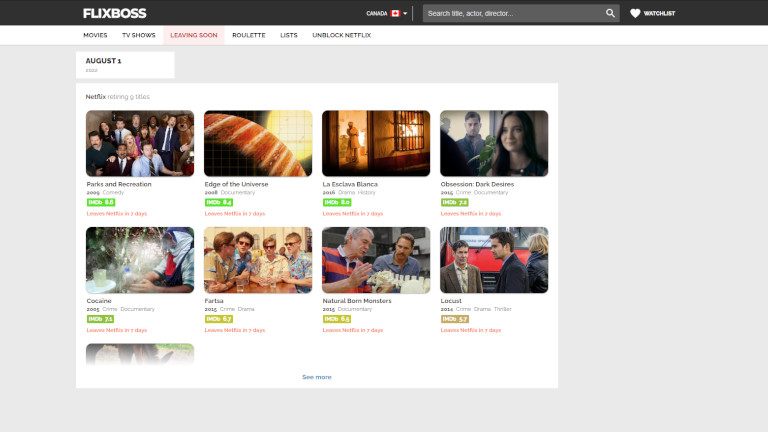Viewport: 768px width, 432px height.
Task: Open the La Esclava Blanca thumbnail
Action: [x=376, y=143]
